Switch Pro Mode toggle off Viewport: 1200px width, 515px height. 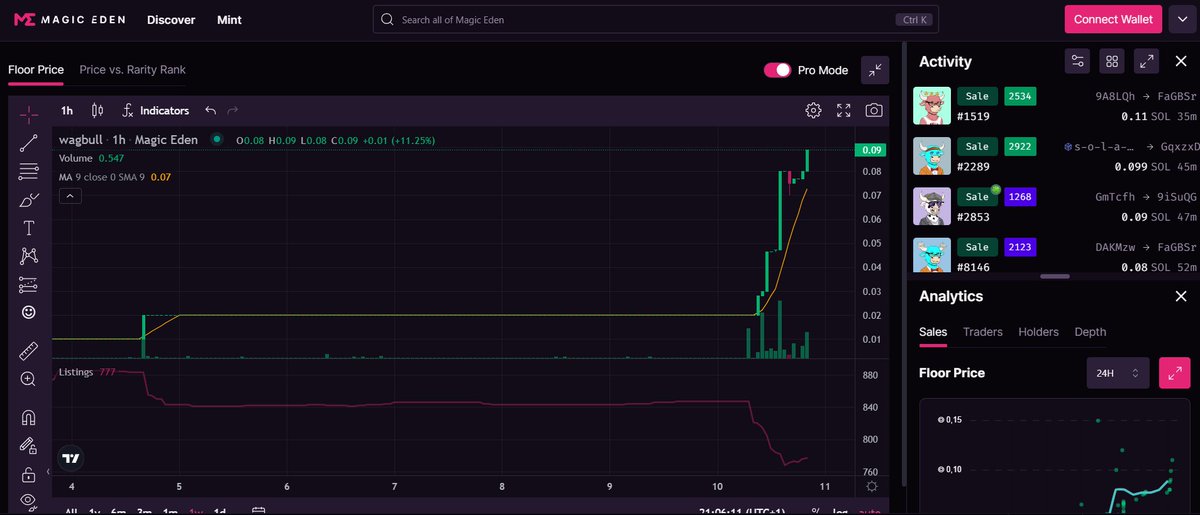click(777, 70)
